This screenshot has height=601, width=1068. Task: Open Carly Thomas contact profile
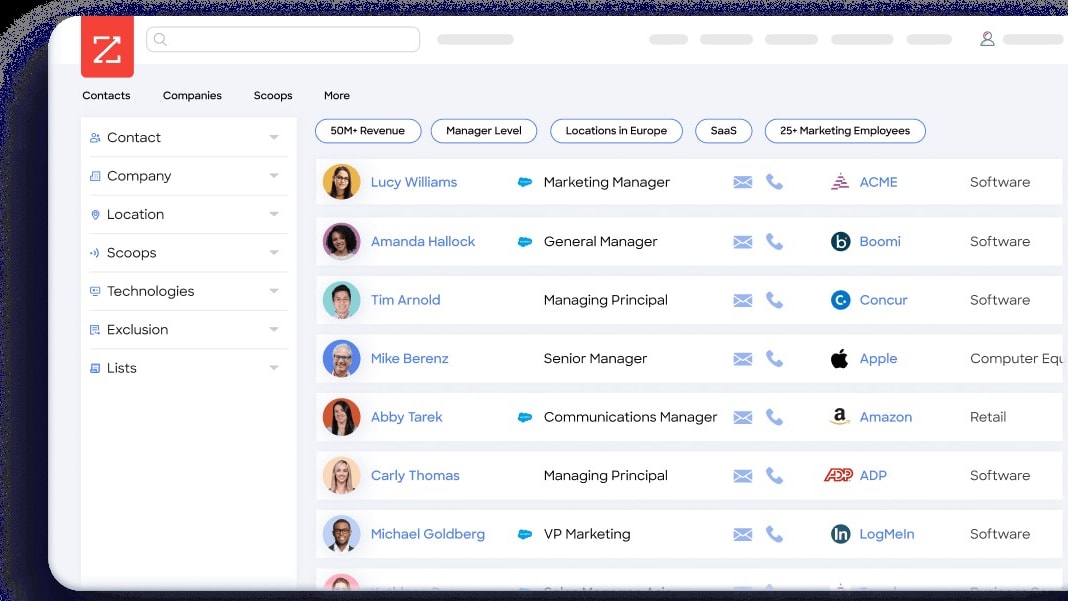415,476
